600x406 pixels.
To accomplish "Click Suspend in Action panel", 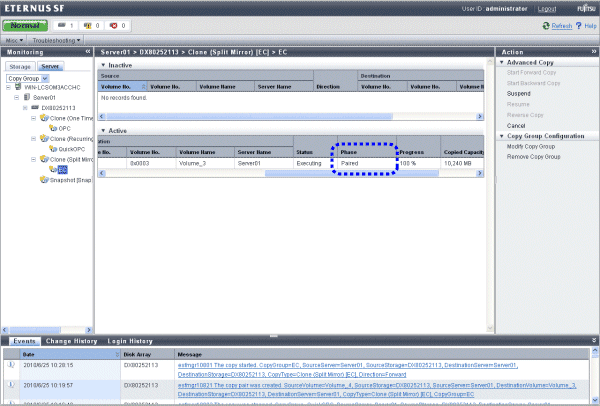I will point(518,94).
